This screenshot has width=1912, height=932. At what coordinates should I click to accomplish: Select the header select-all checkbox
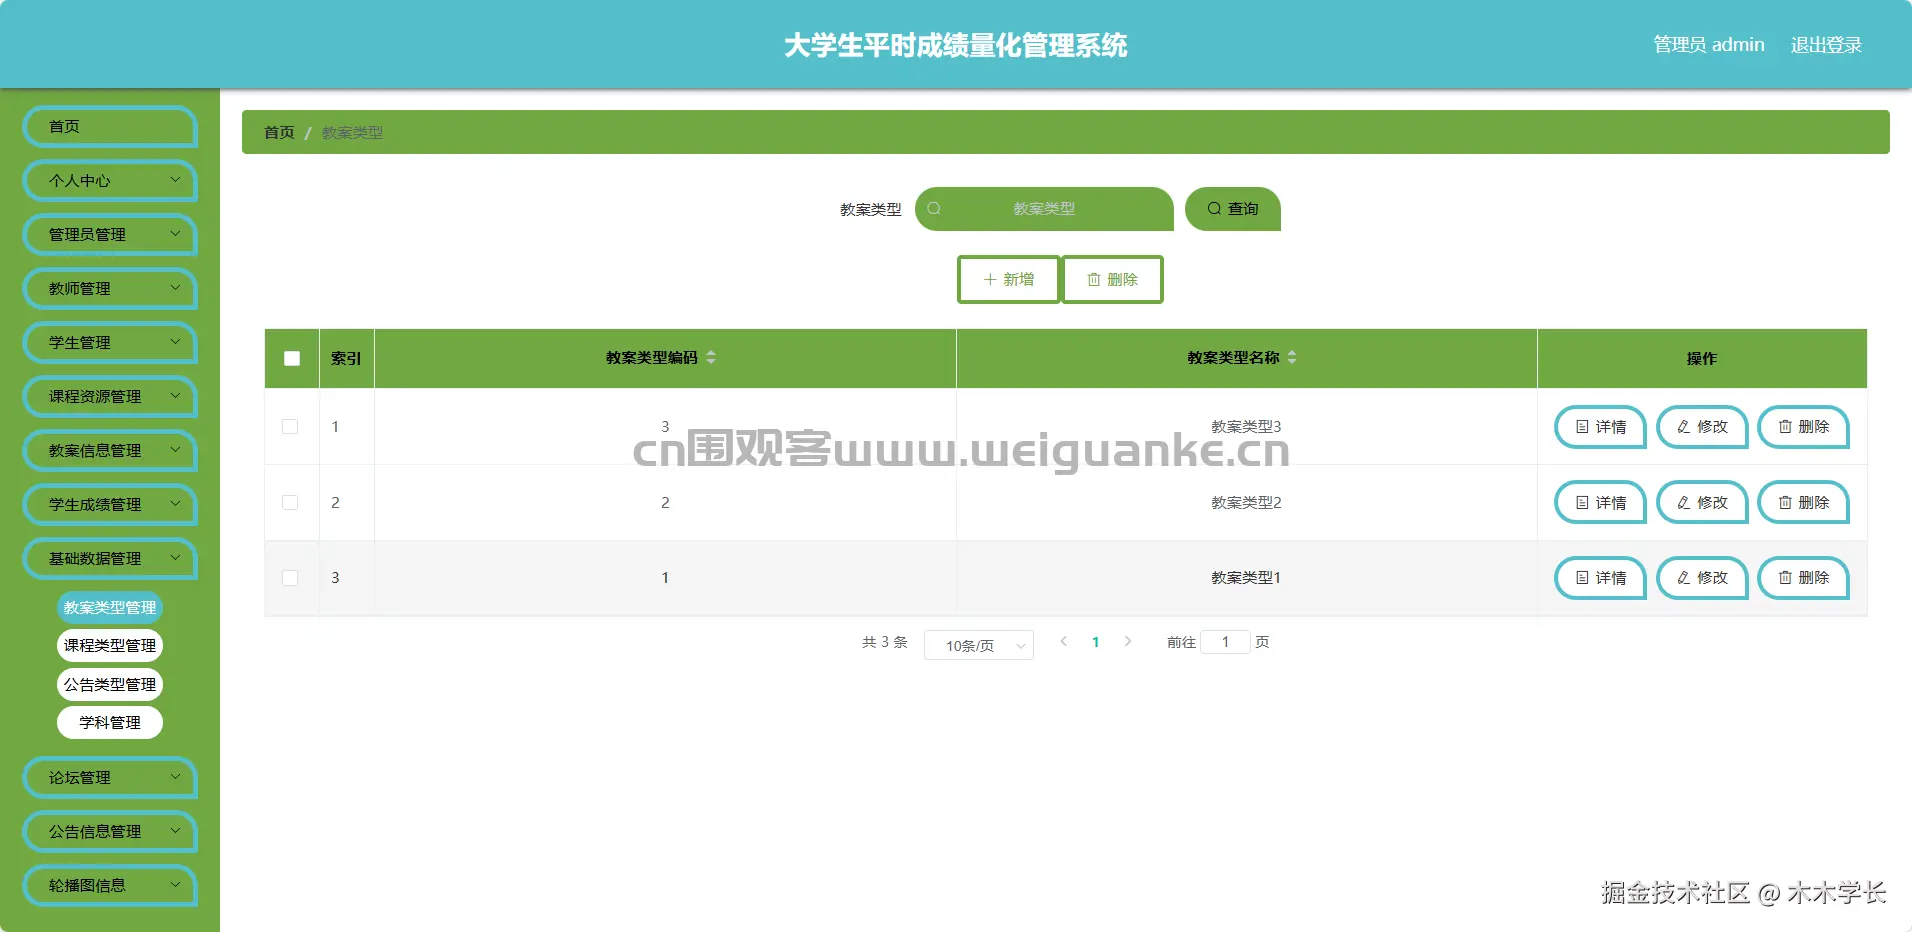292,358
